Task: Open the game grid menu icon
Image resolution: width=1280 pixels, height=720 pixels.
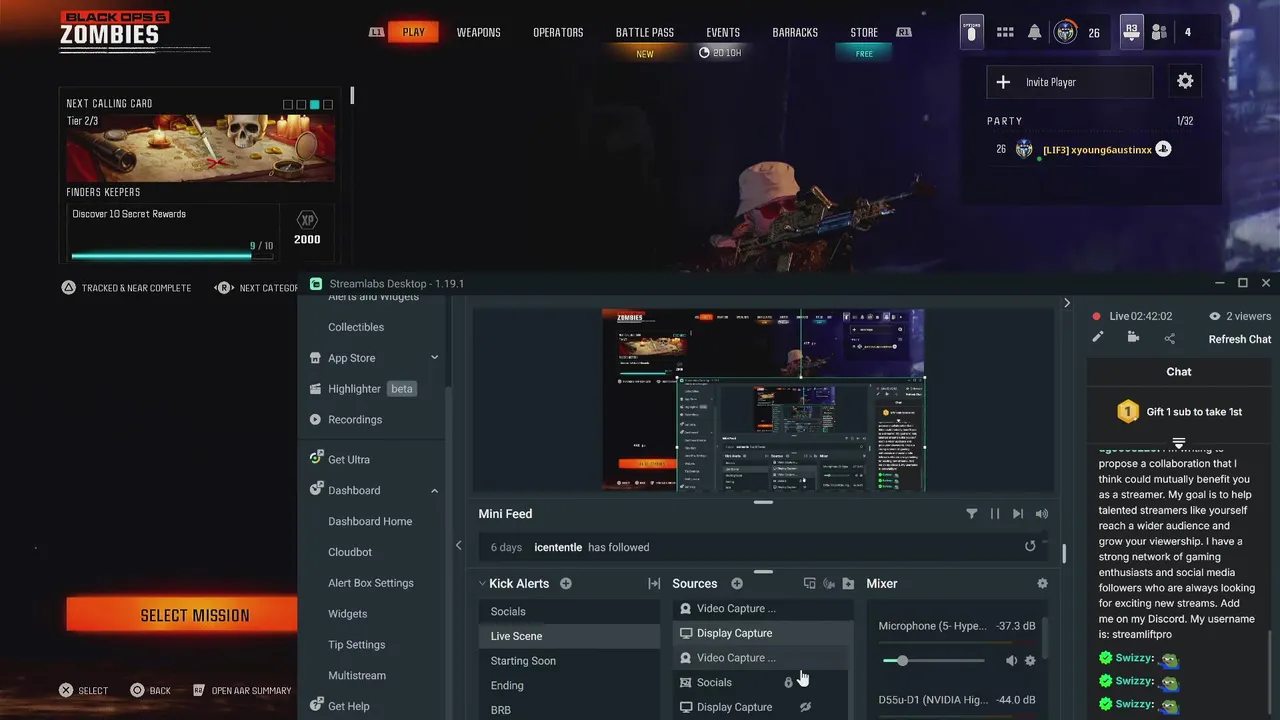Action: click(1005, 32)
